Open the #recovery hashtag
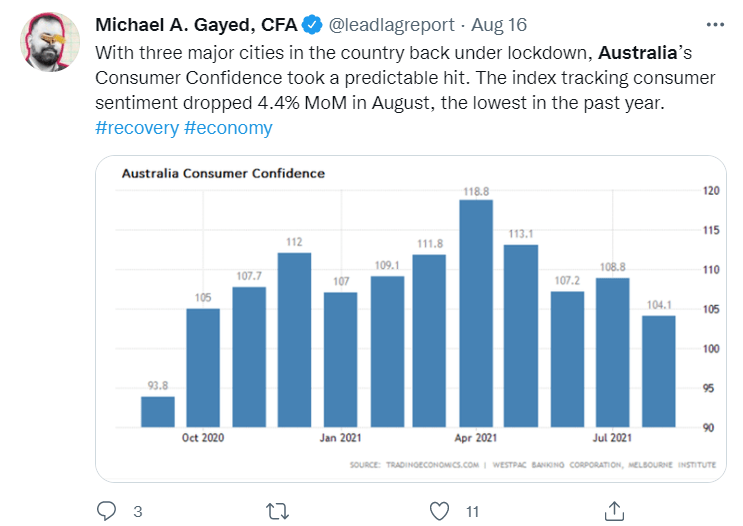Viewport: 743px width, 526px height. click(136, 128)
